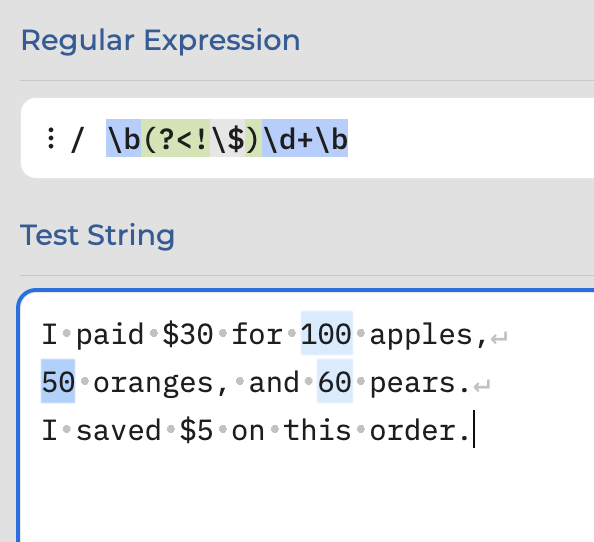
Task: Open the delimiter options three-dot icon
Action: (x=51, y=138)
